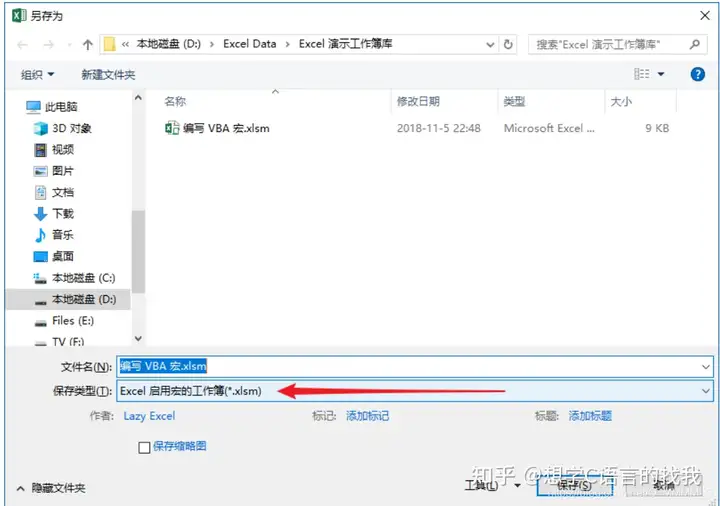The height and width of the screenshot is (506, 720).
Task: Expand the address bar history dropdown
Action: pos(490,45)
